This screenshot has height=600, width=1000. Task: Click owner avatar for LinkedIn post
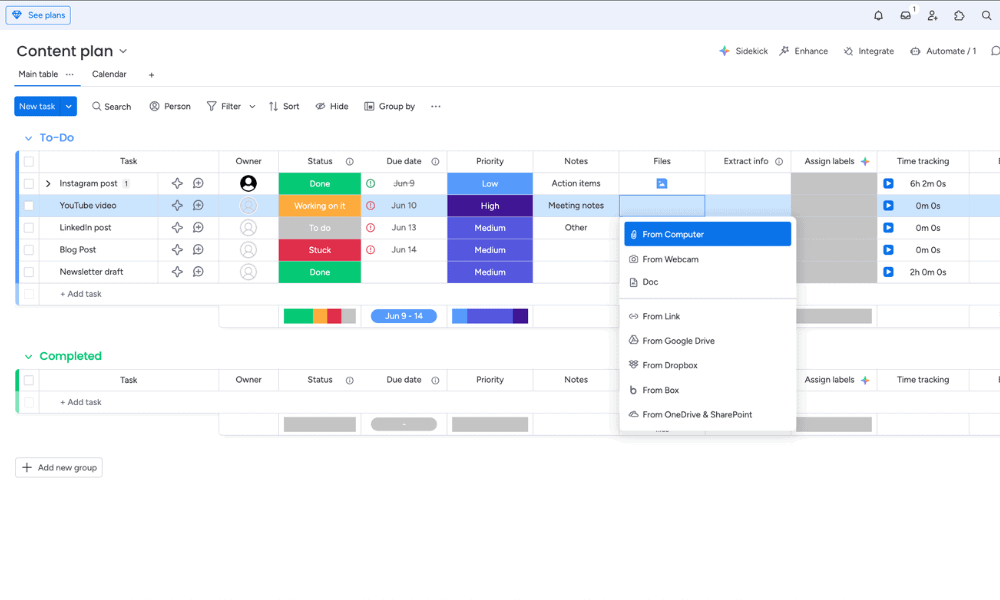pos(248,228)
